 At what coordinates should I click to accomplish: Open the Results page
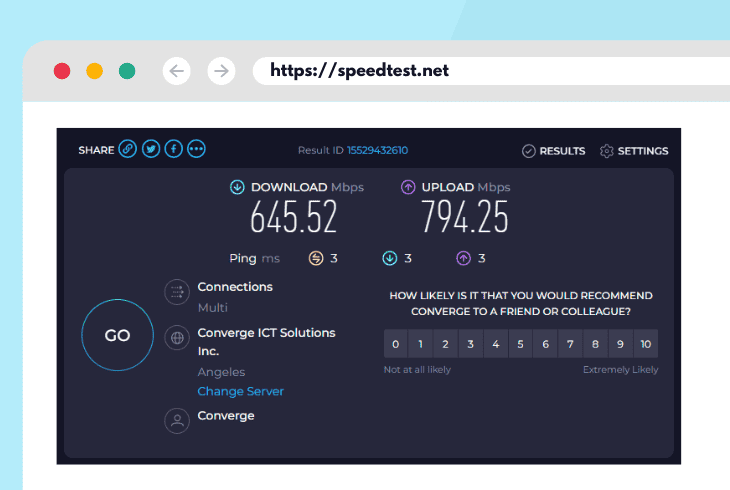554,151
